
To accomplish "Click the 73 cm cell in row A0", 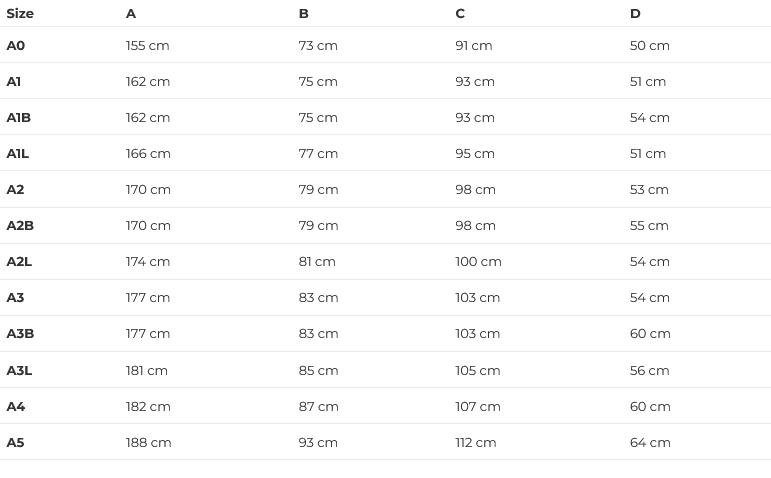I will point(318,46).
